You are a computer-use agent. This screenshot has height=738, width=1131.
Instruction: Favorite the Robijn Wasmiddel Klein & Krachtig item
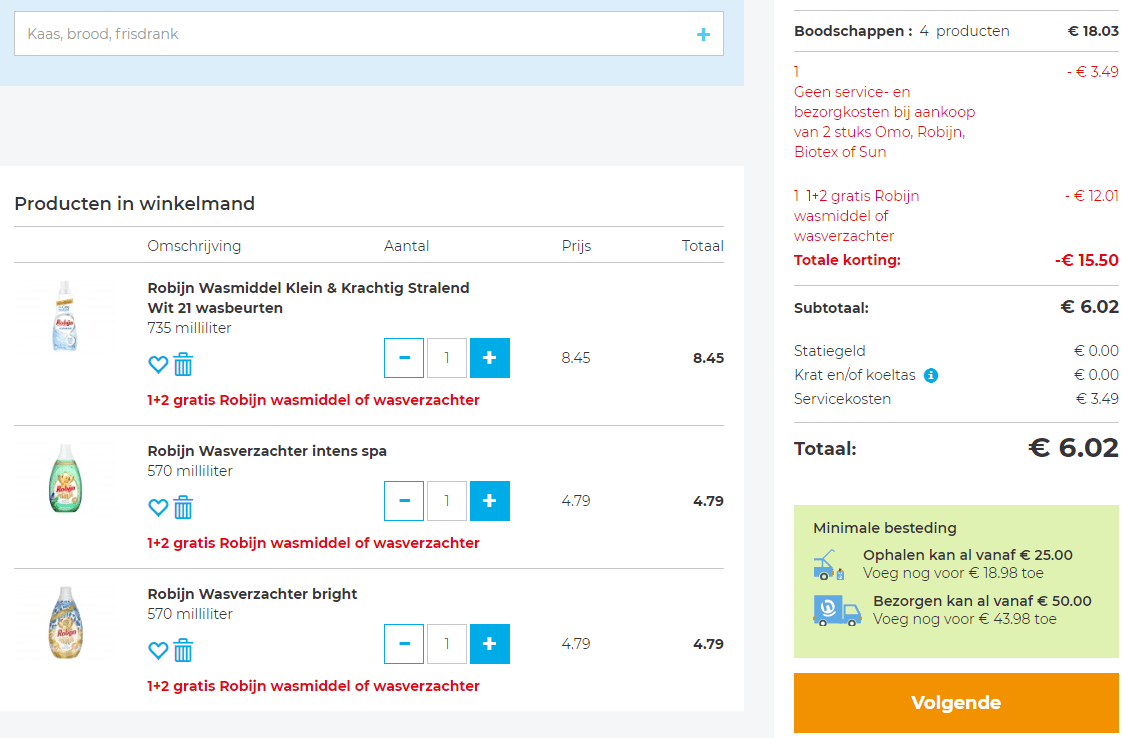tap(158, 364)
